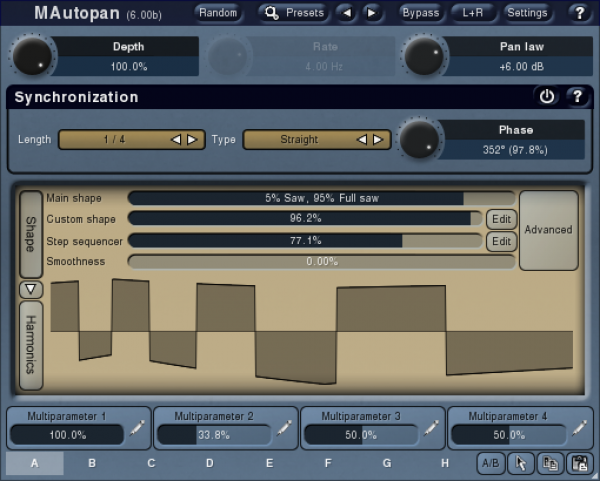
Task: Click the Random button
Action: click(218, 13)
